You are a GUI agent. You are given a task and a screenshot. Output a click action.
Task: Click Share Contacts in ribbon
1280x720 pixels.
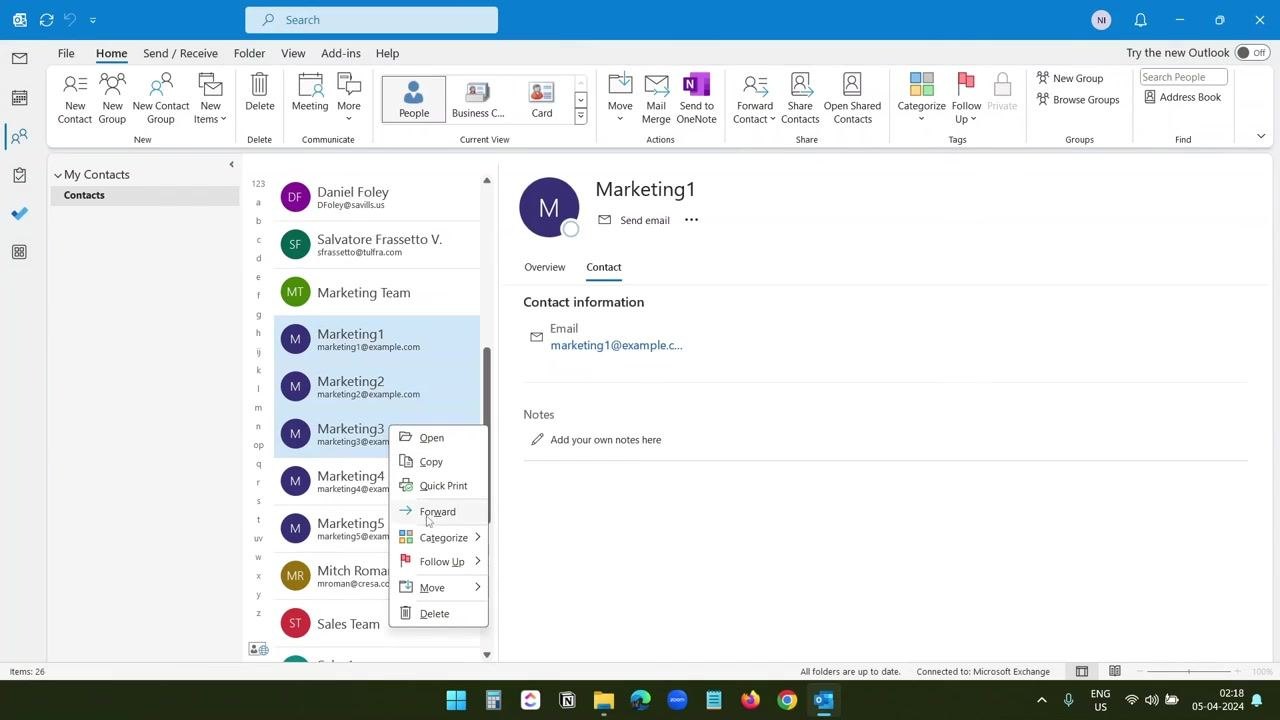(x=800, y=99)
